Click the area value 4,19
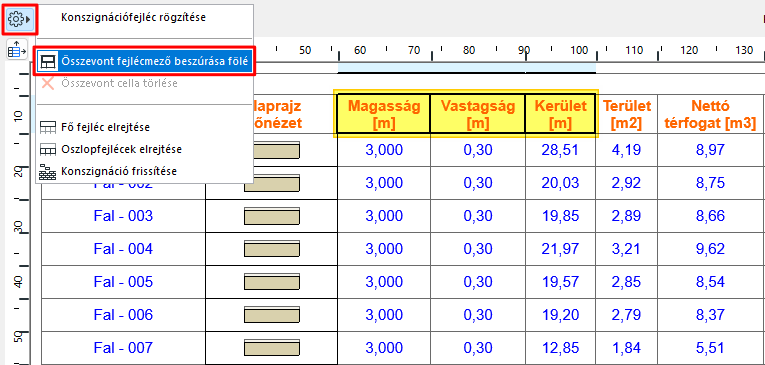Viewport: 765px width, 365px height. click(626, 150)
